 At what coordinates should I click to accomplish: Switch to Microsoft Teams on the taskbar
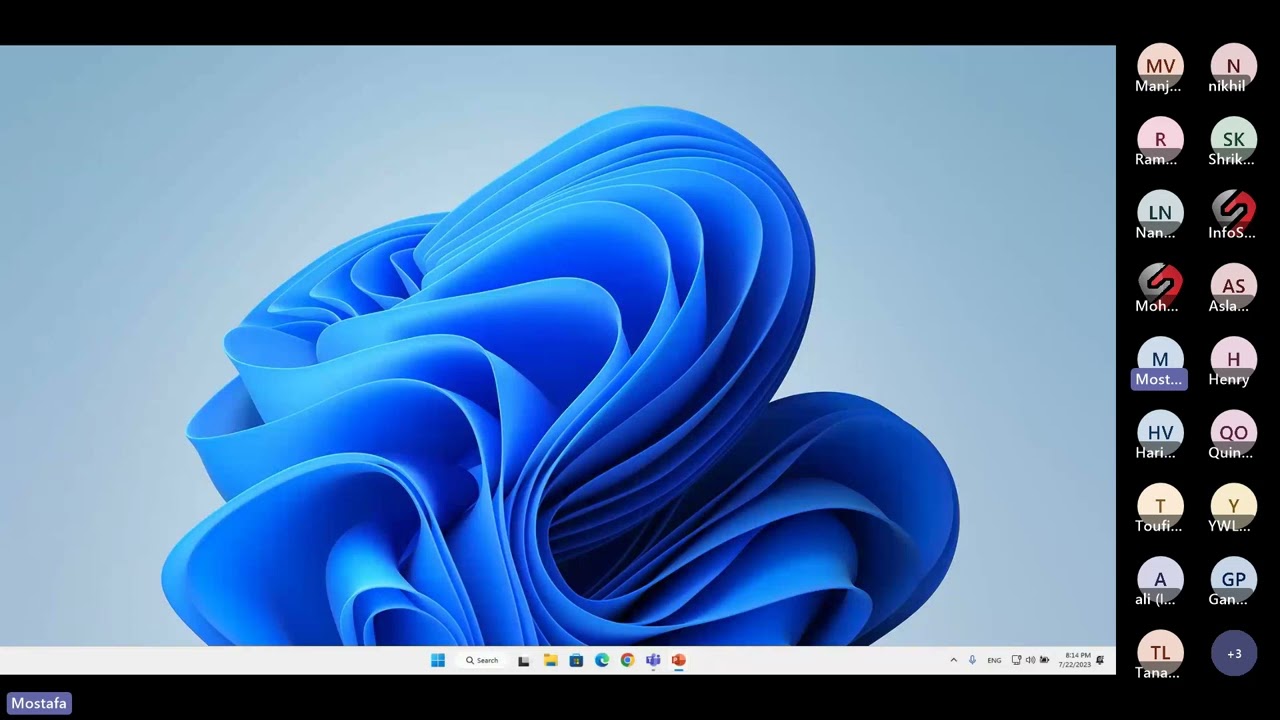pyautogui.click(x=653, y=660)
